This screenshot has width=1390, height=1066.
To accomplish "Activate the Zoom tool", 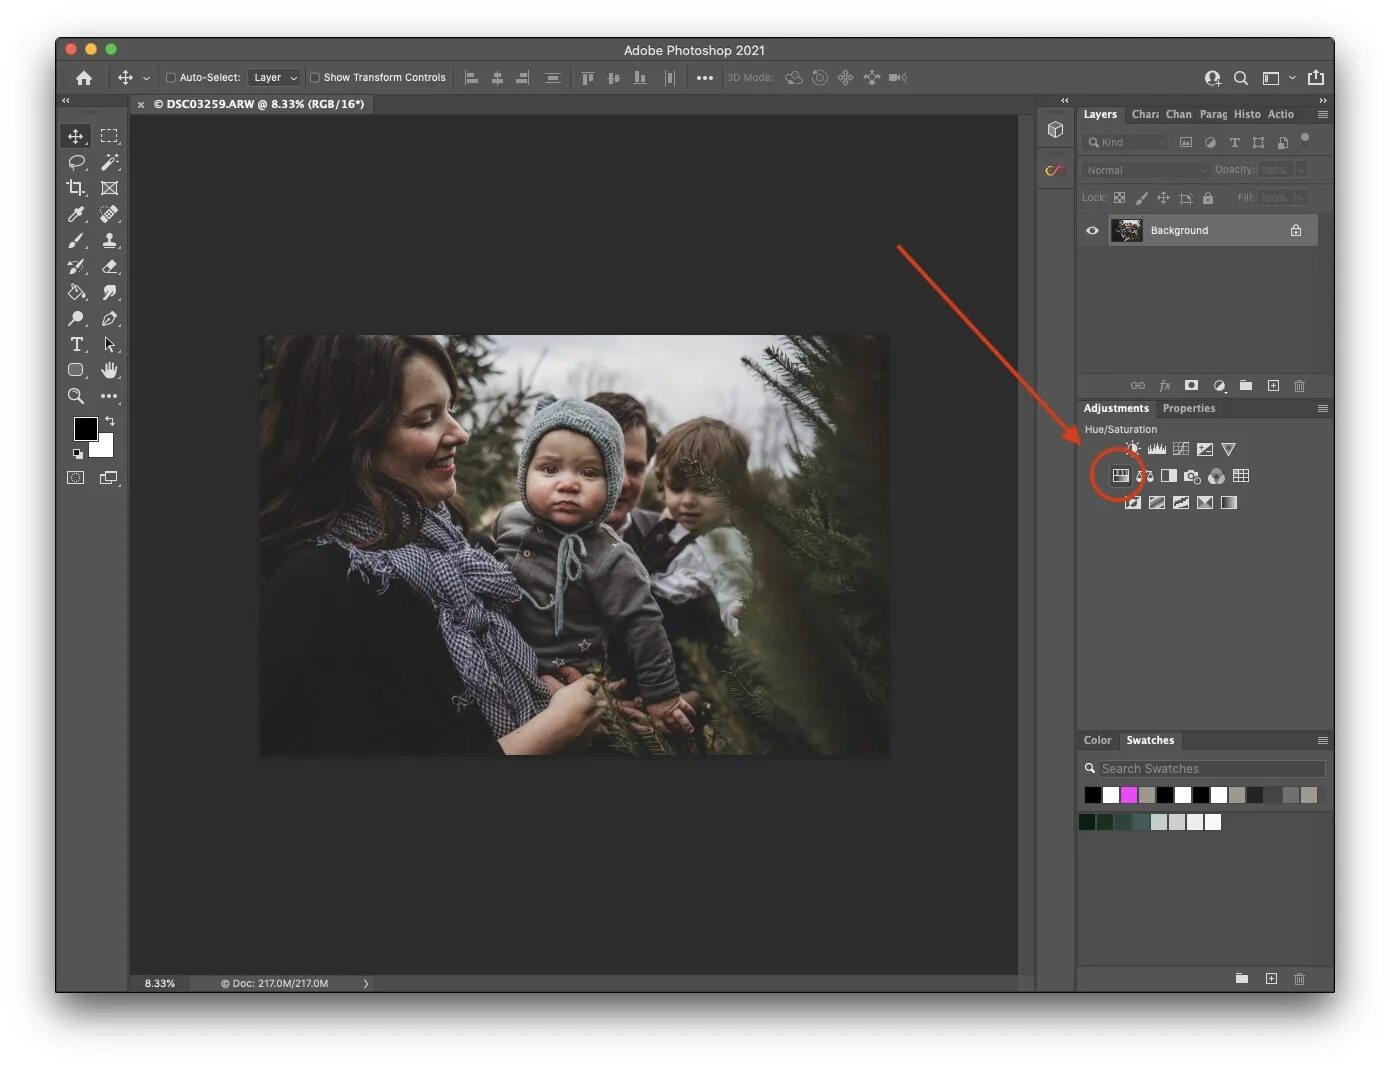I will (x=76, y=396).
